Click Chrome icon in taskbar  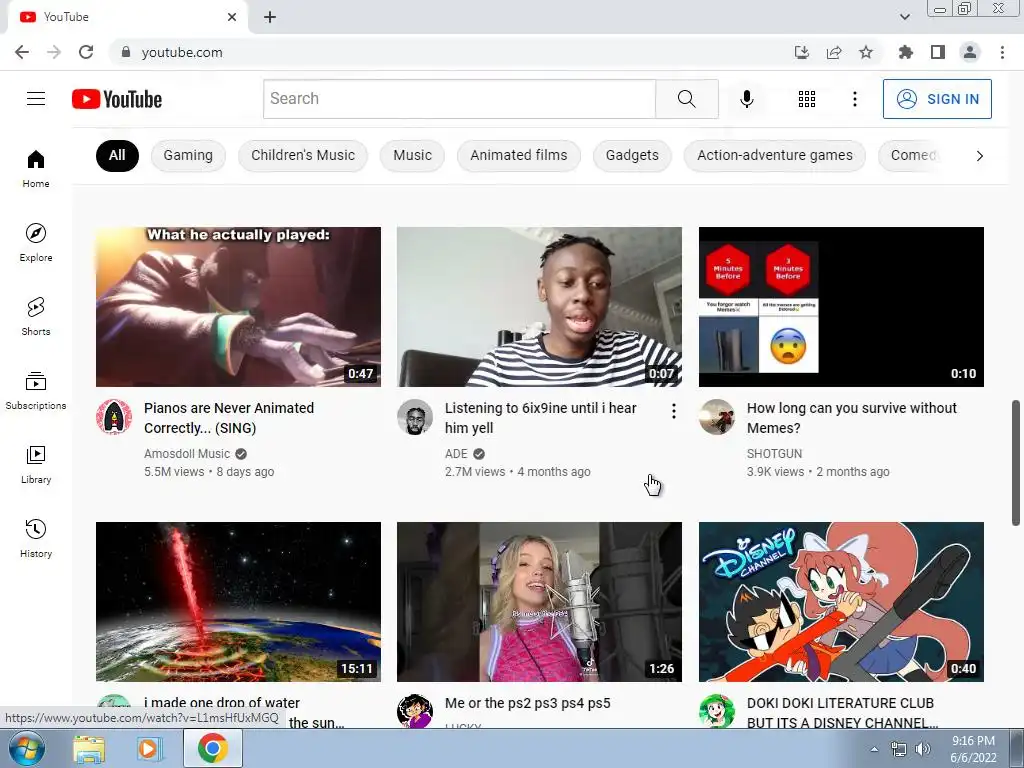coord(213,748)
